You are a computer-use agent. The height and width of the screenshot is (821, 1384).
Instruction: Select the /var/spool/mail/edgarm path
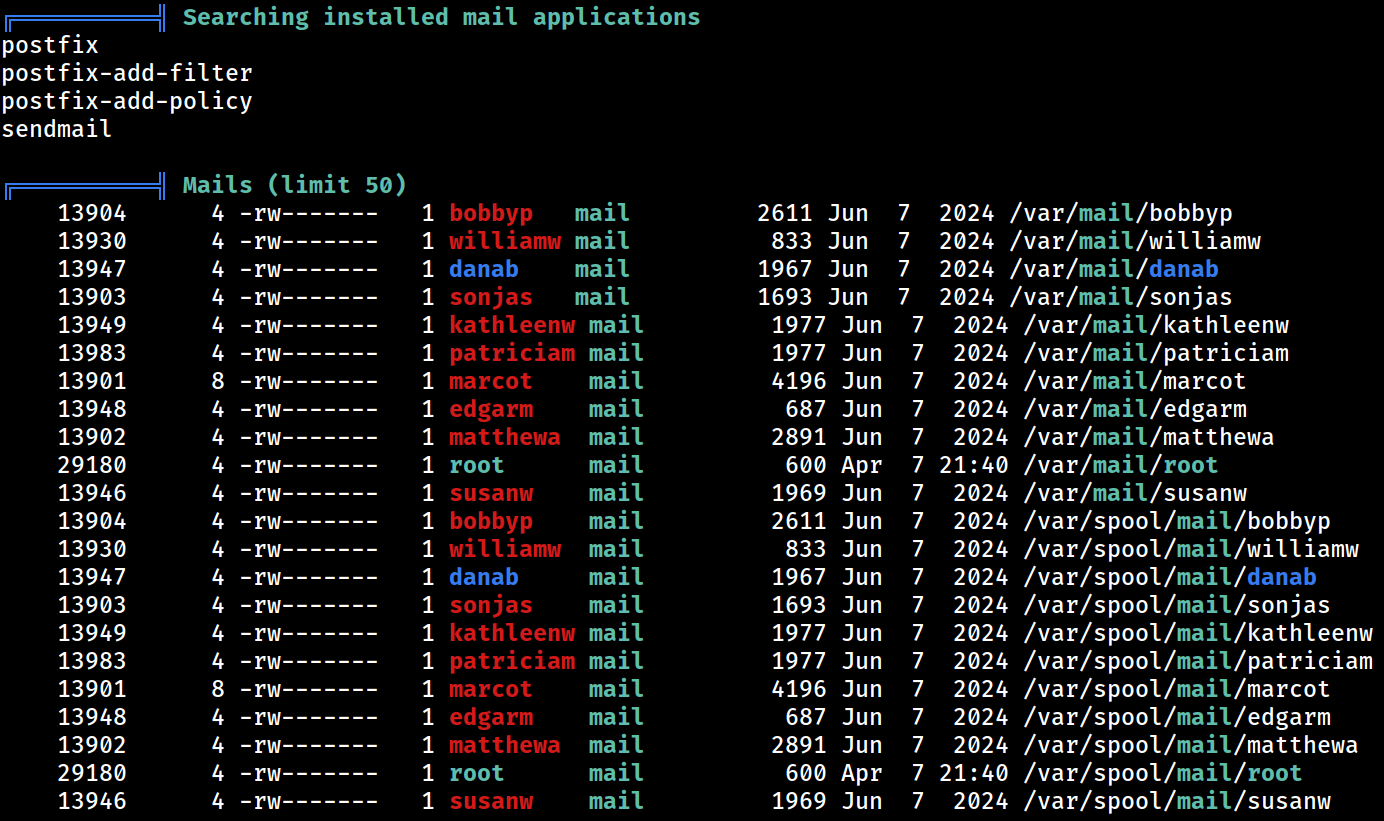[x=1177, y=717]
